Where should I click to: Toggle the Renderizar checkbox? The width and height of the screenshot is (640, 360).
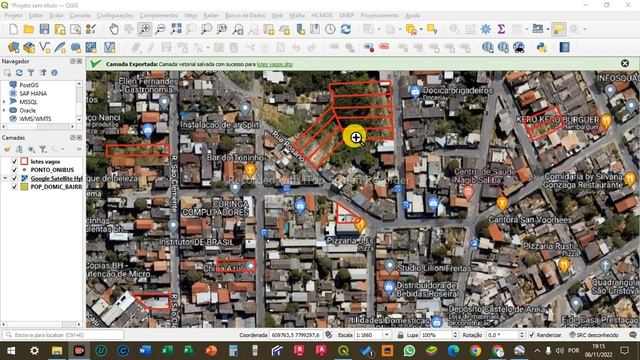(531, 335)
